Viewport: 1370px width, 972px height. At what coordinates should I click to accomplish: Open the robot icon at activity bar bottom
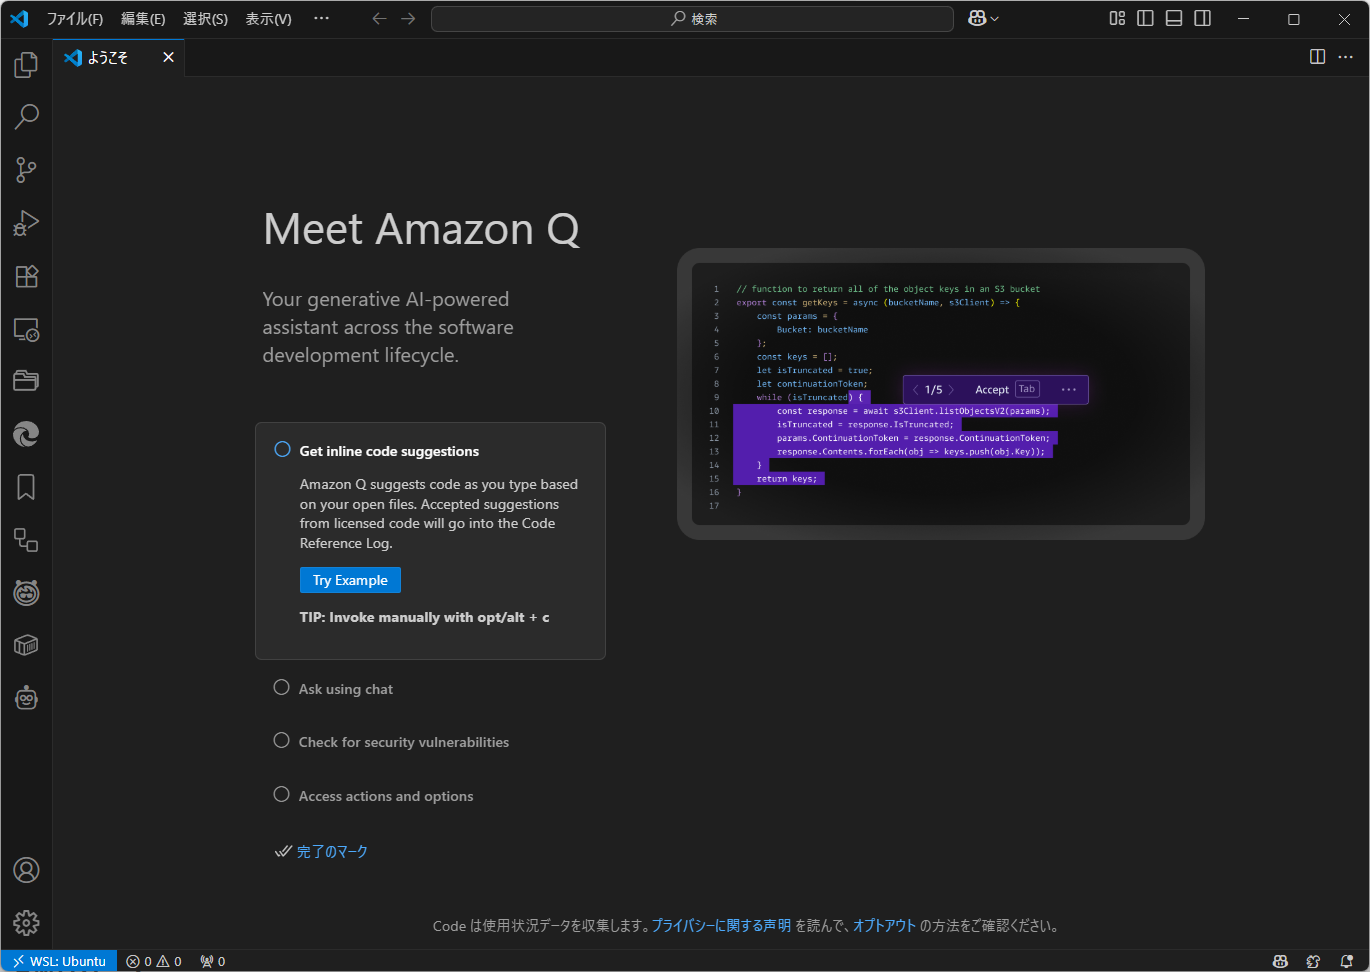(26, 698)
